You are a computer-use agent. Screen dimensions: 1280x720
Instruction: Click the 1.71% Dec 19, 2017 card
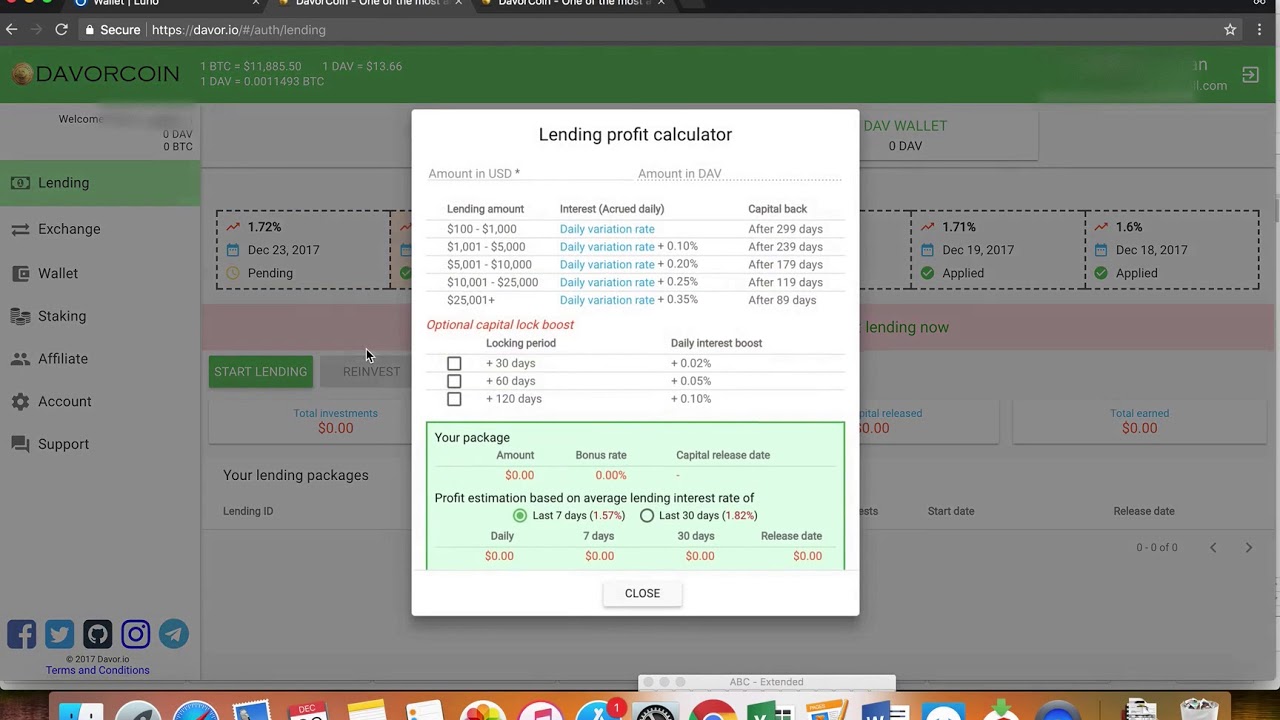click(x=997, y=250)
